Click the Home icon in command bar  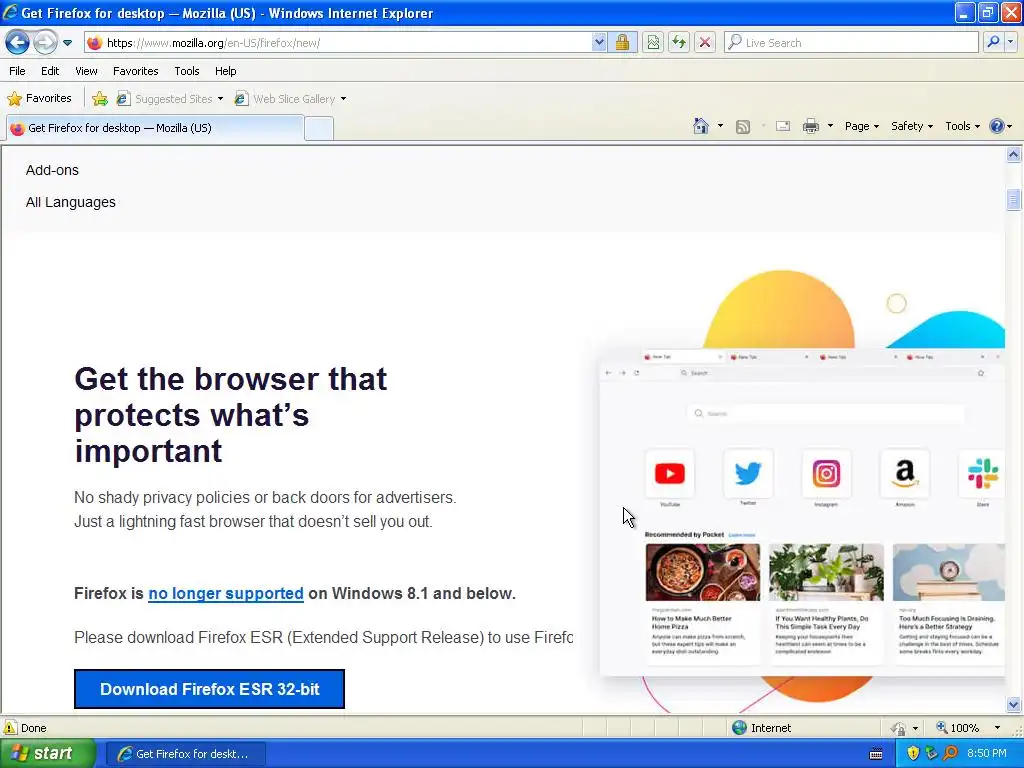pos(701,126)
